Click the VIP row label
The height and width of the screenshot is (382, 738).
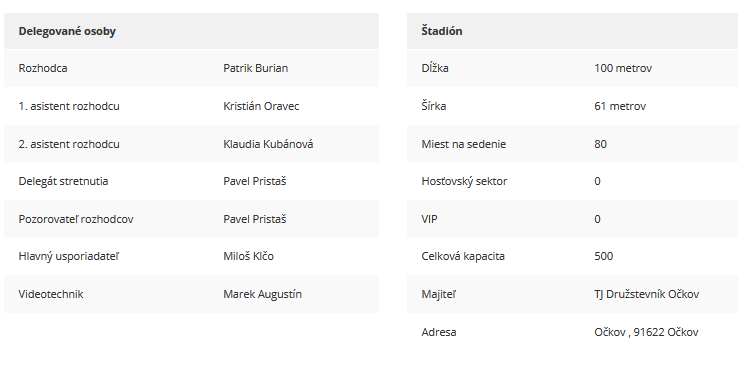point(429,219)
